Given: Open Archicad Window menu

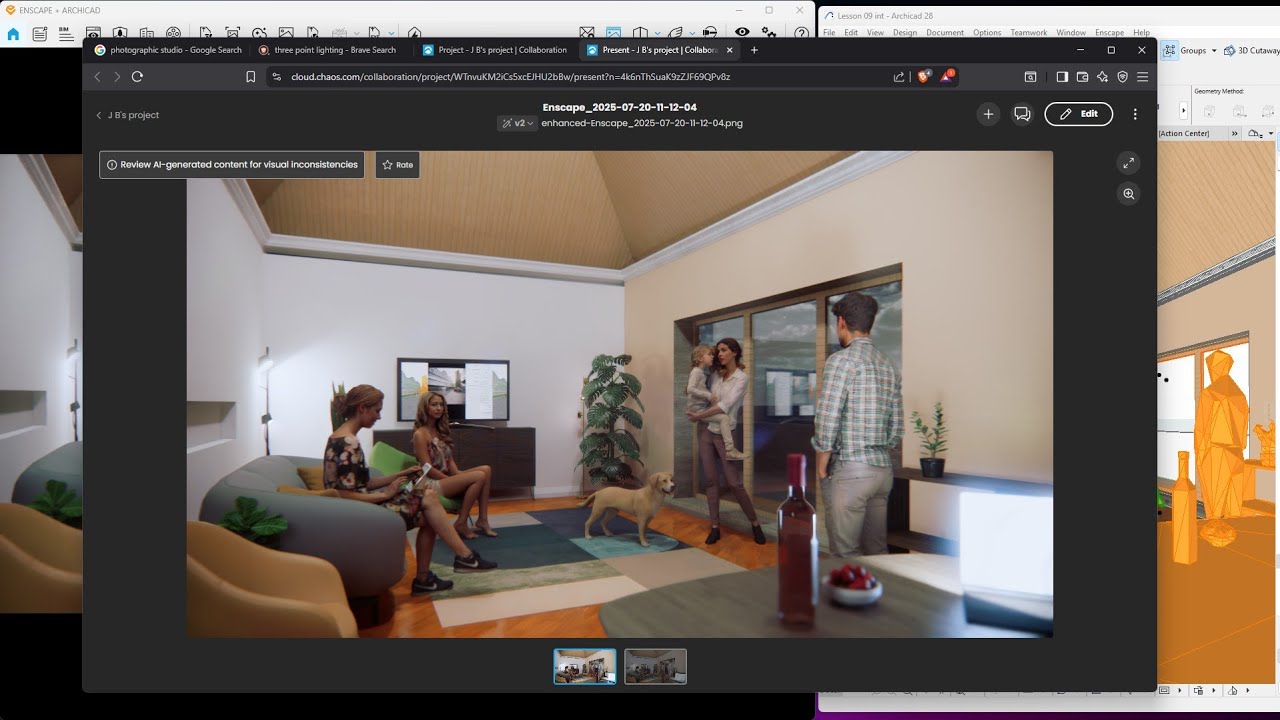Looking at the screenshot, I should tap(1071, 32).
